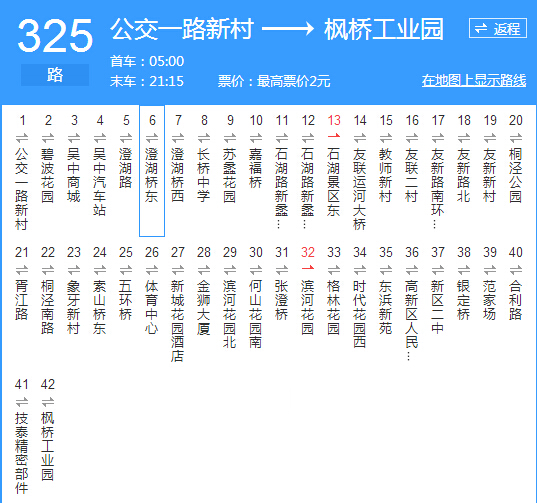Viewport: 537px width, 503px height.
Task: Select stop 18 友新路北
Action: pyautogui.click(x=464, y=175)
